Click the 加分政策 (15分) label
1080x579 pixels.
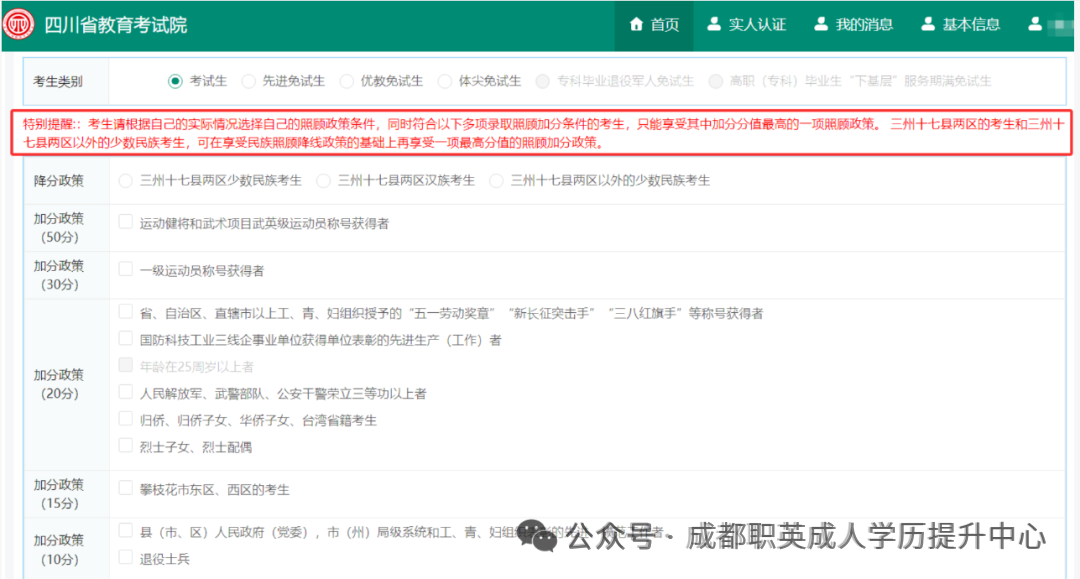pyautogui.click(x=59, y=494)
